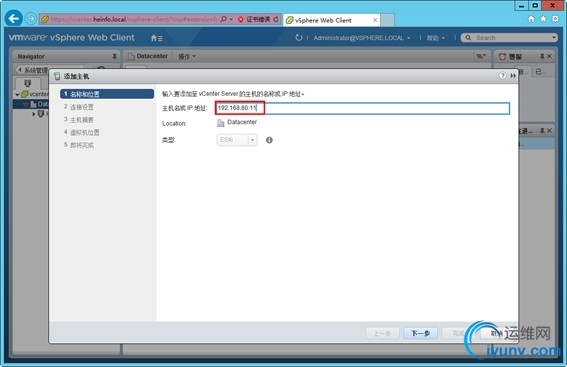Click the disabled Previous step button

coord(382,333)
